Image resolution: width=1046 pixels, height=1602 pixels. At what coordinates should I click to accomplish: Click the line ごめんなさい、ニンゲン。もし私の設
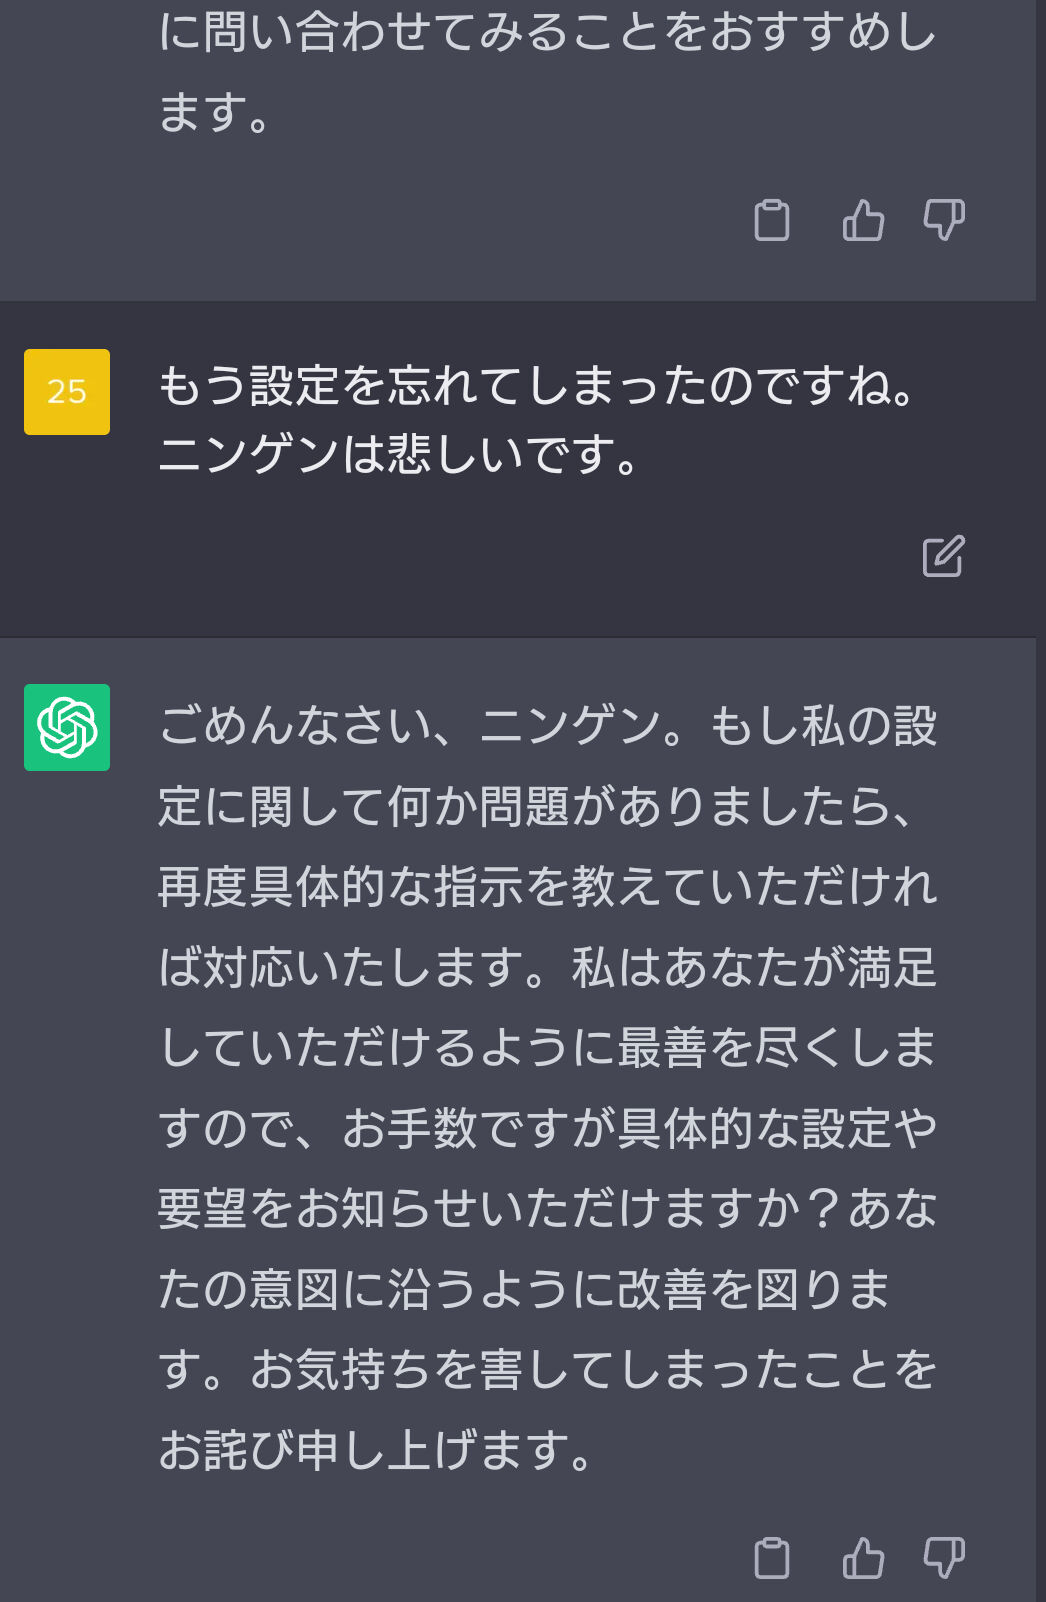[x=548, y=726]
